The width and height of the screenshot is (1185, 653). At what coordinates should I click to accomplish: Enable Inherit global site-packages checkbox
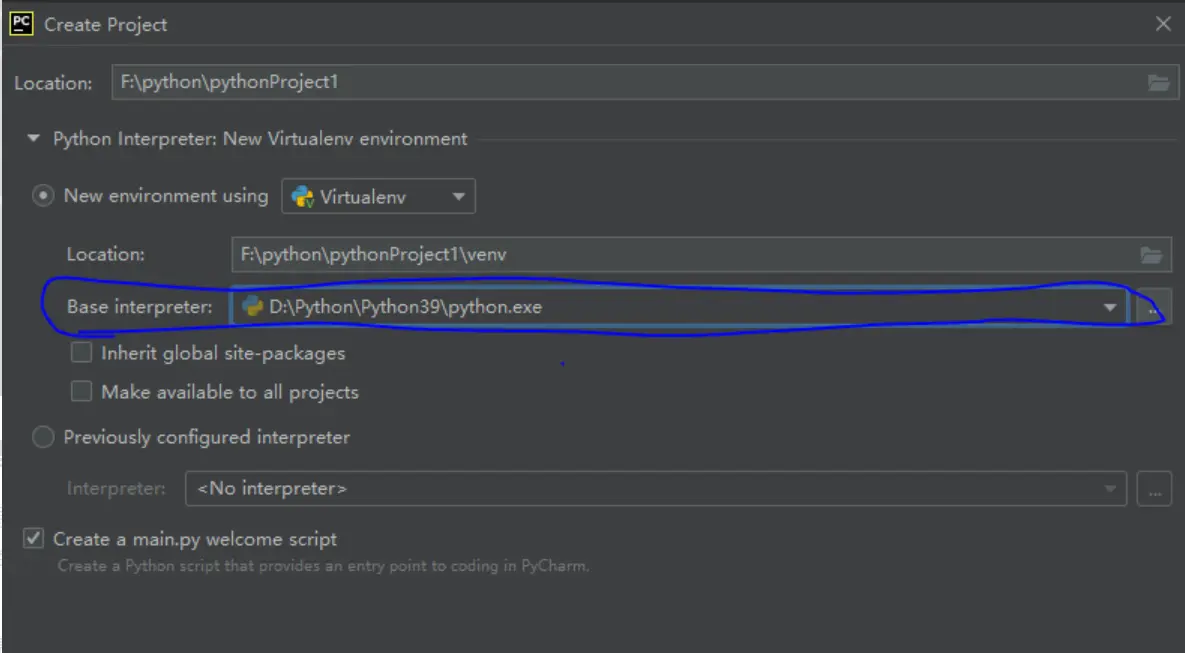82,353
